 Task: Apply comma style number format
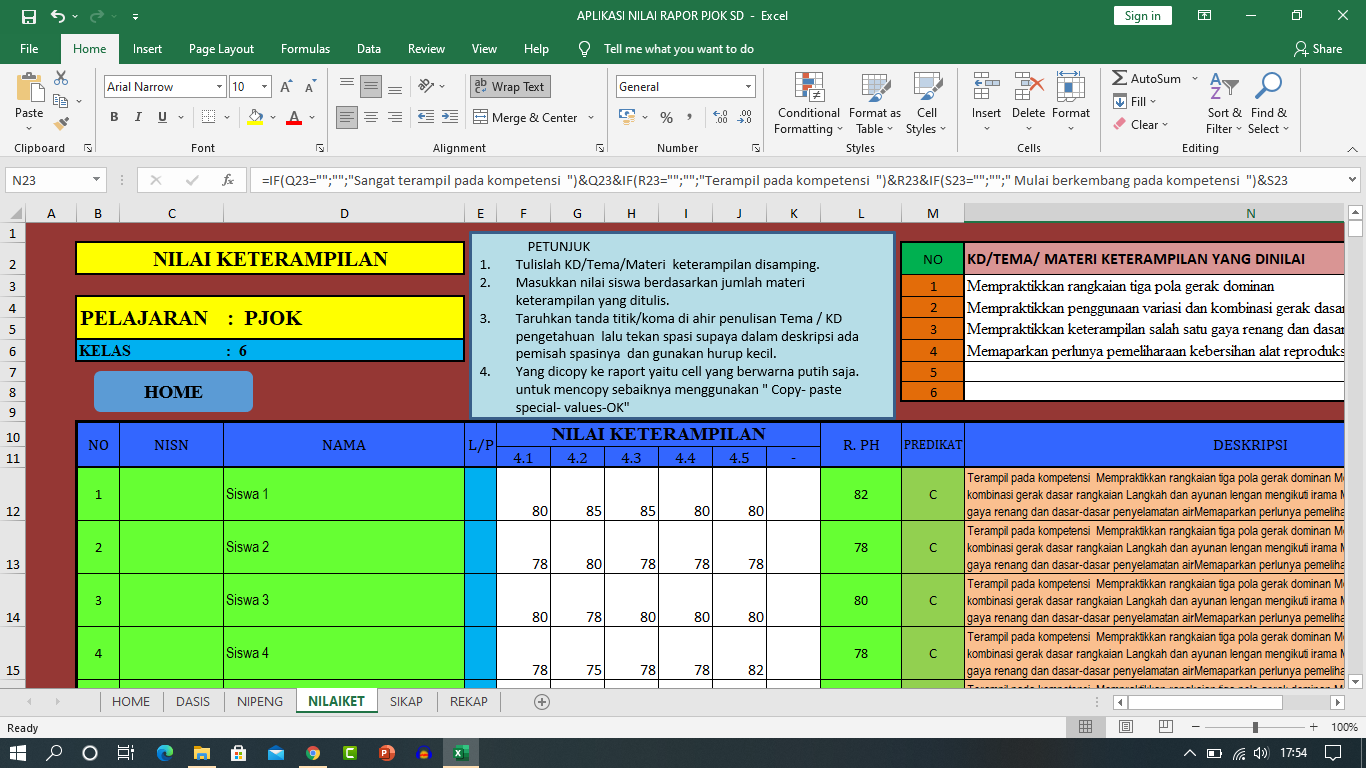(x=689, y=117)
